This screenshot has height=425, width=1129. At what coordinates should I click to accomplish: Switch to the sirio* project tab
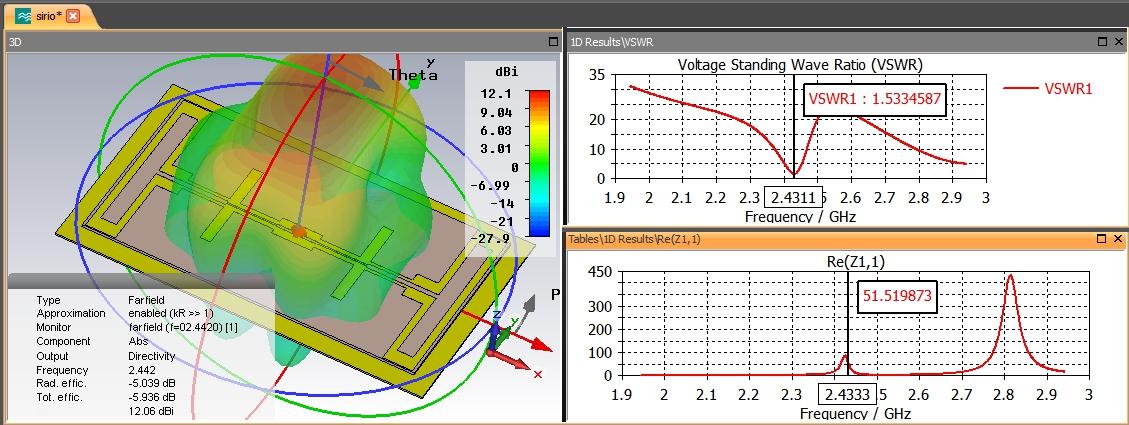[49, 16]
